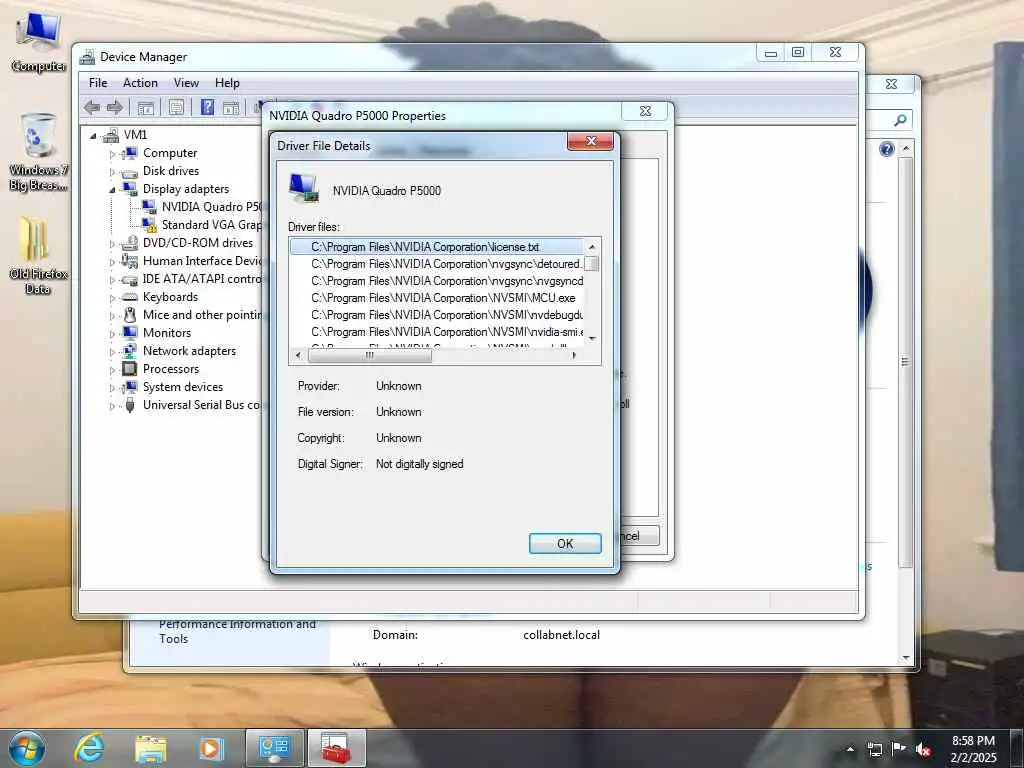This screenshot has height=768, width=1024.
Task: Click the muted volume icon in system tray
Action: (923, 750)
